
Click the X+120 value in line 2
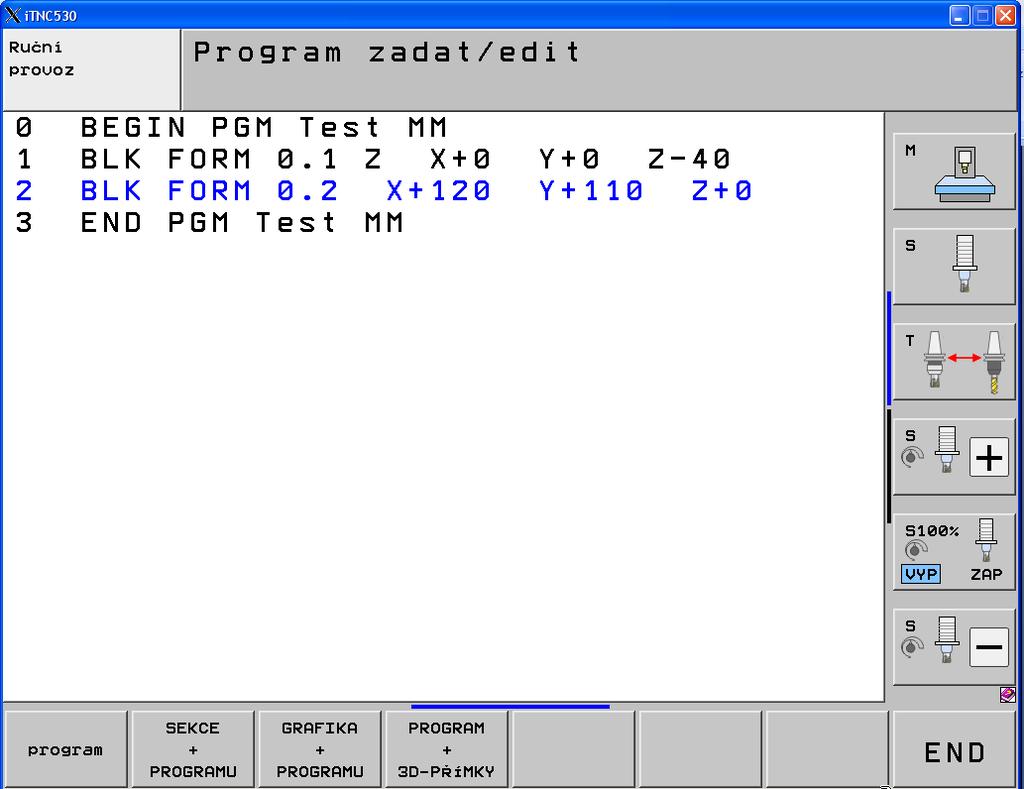(438, 191)
